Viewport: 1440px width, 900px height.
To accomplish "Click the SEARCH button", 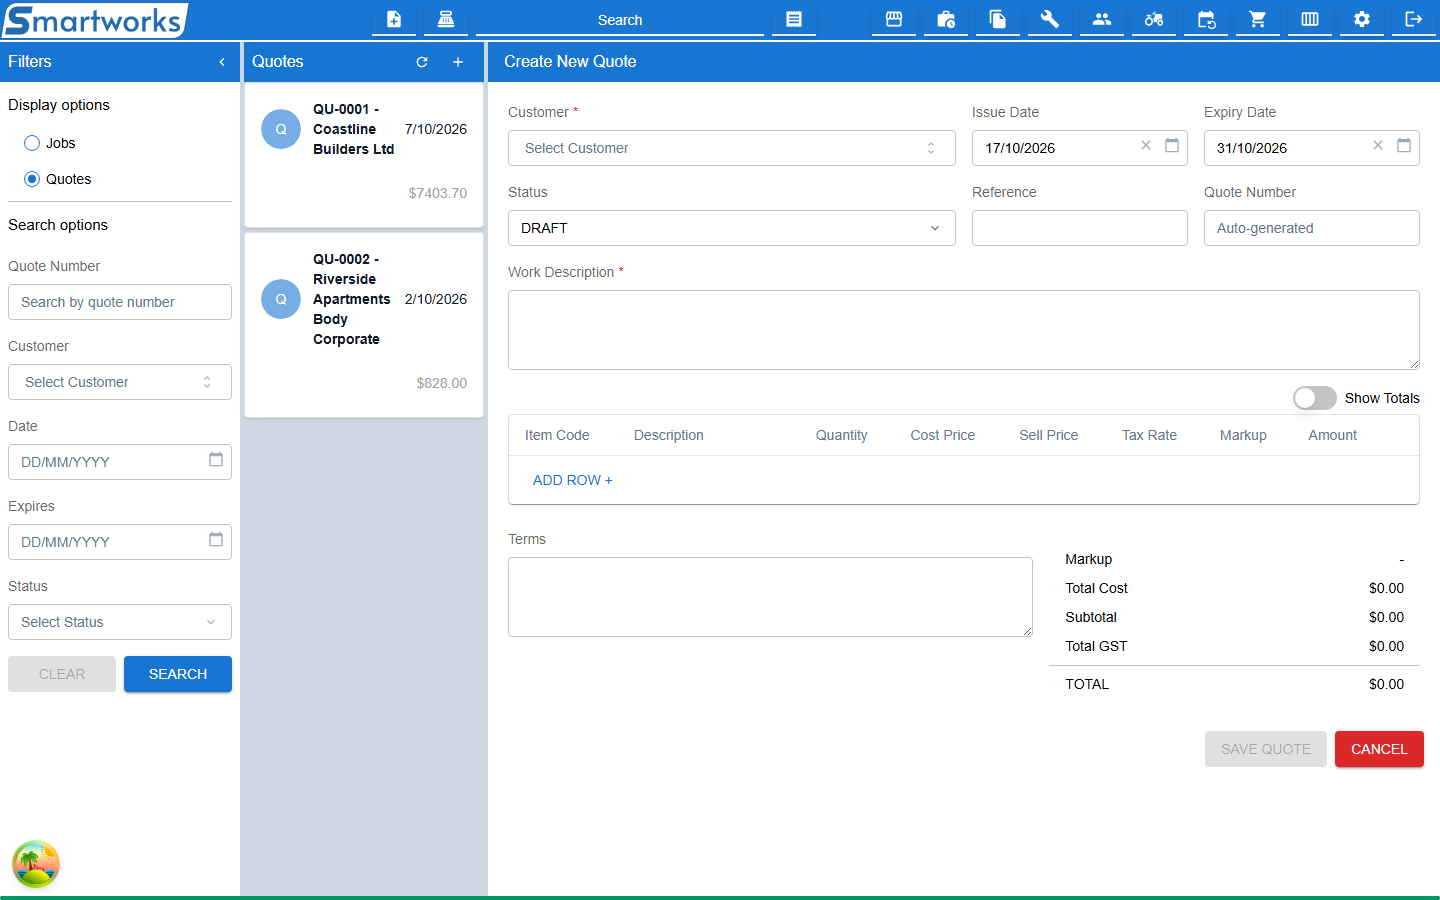I will point(178,674).
